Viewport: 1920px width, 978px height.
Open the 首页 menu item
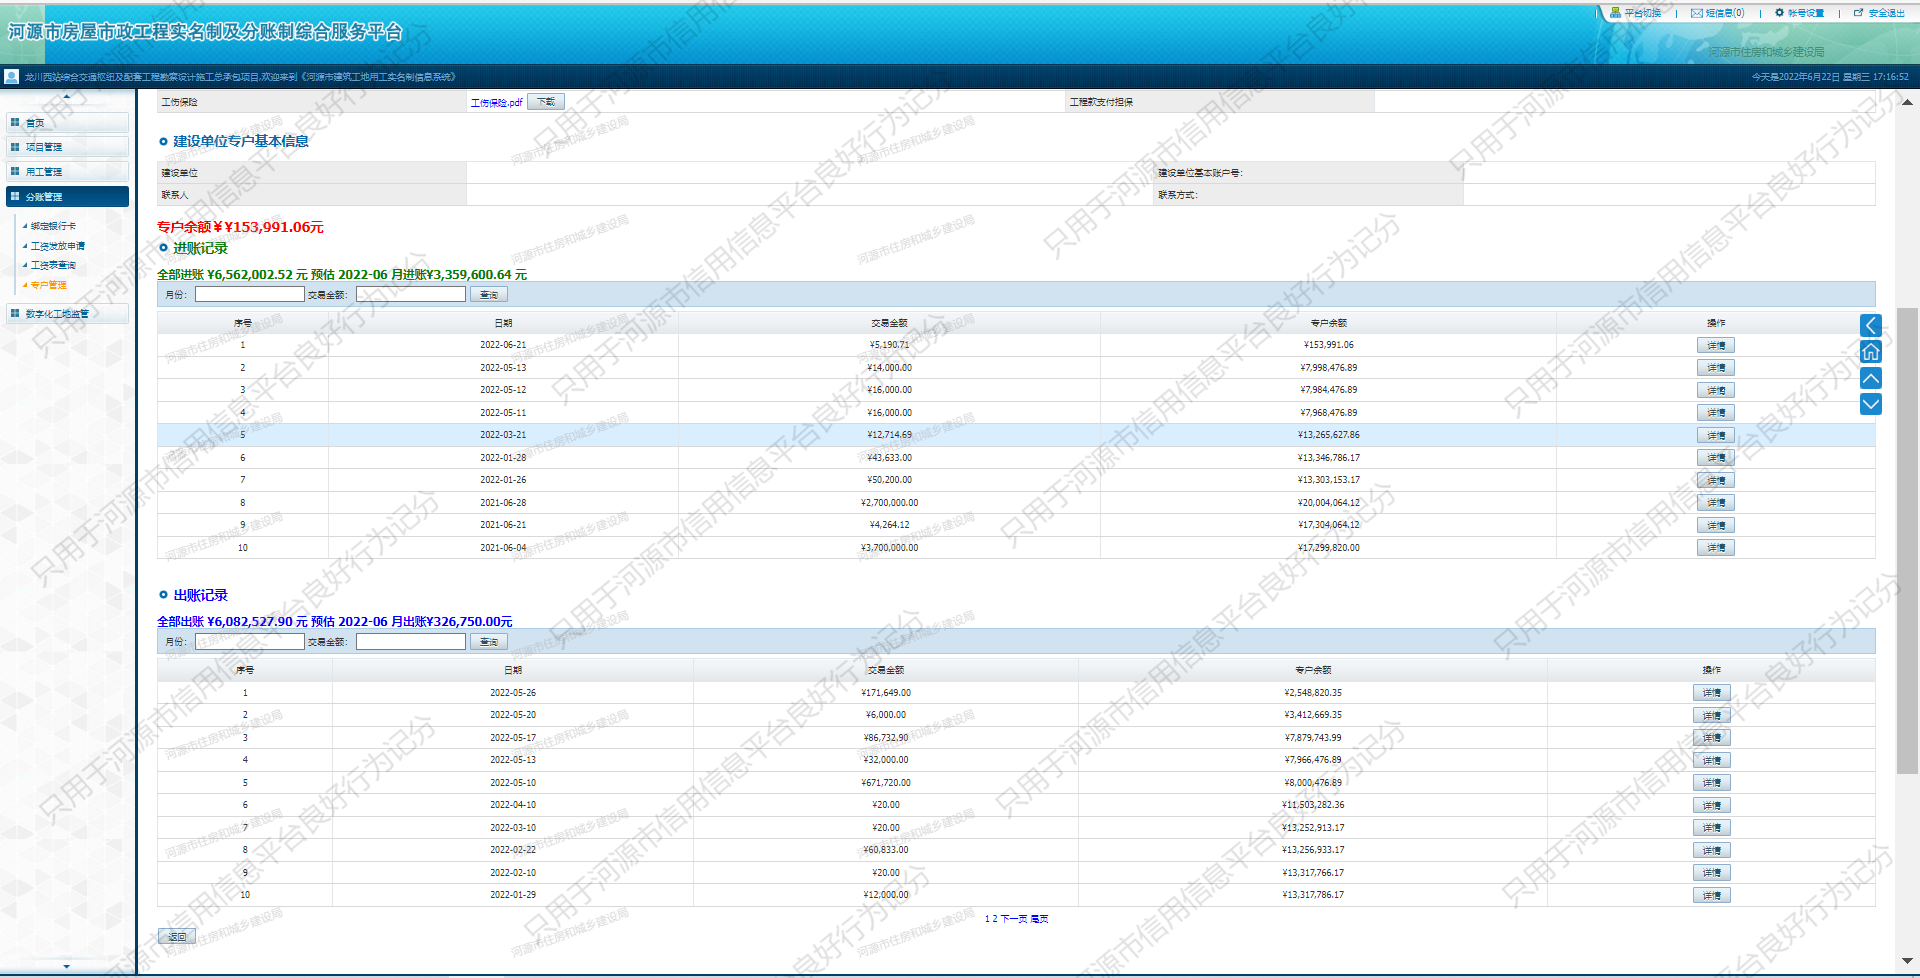(x=67, y=122)
